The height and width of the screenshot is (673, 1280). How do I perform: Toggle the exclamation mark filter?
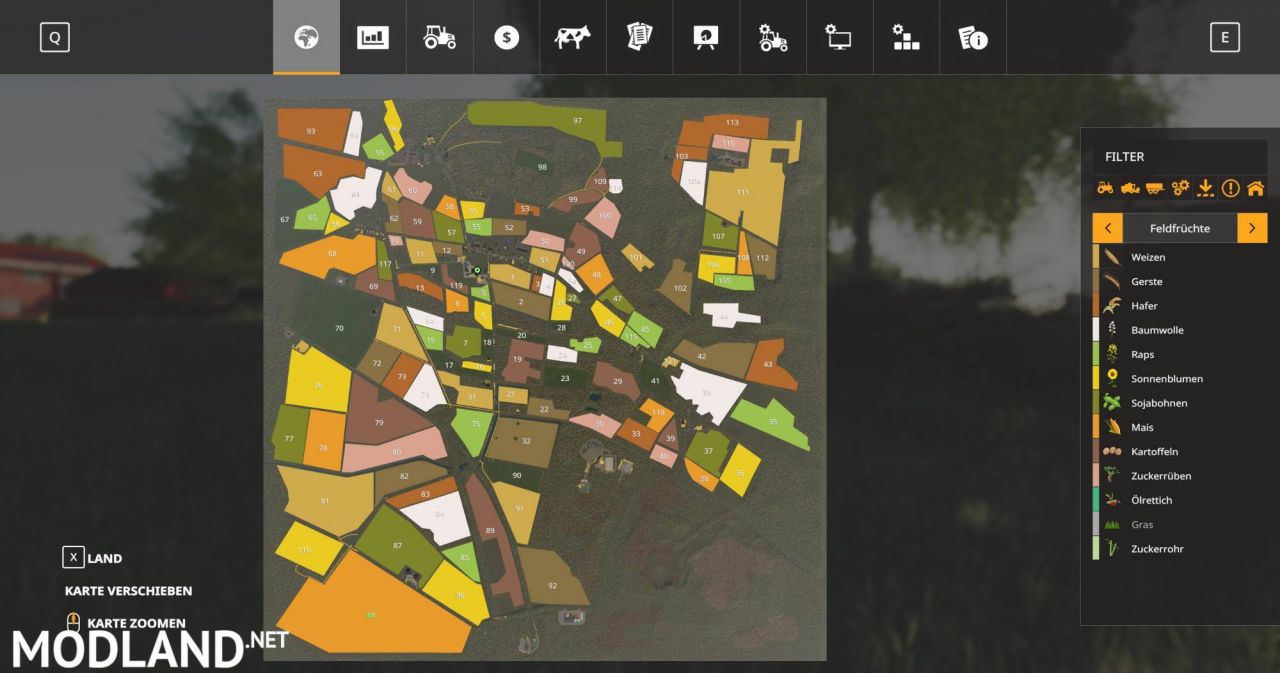(x=1230, y=187)
